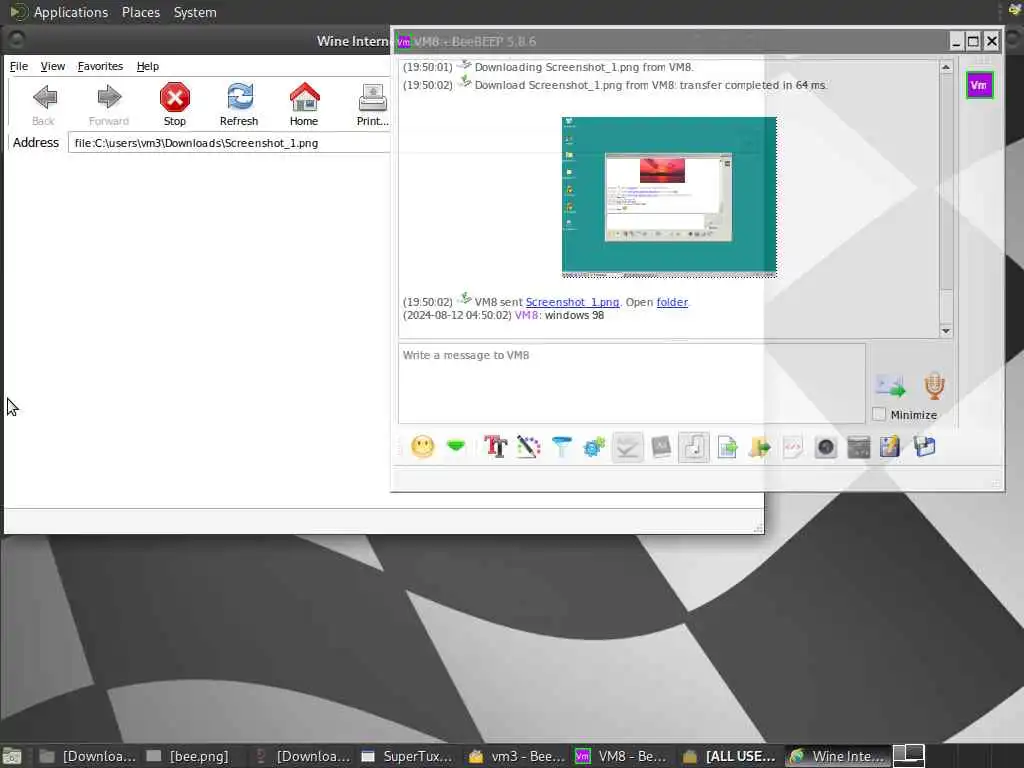Switch to the [ALL USE... taskbar window
Viewport: 1024px width, 768px height.
coord(730,756)
